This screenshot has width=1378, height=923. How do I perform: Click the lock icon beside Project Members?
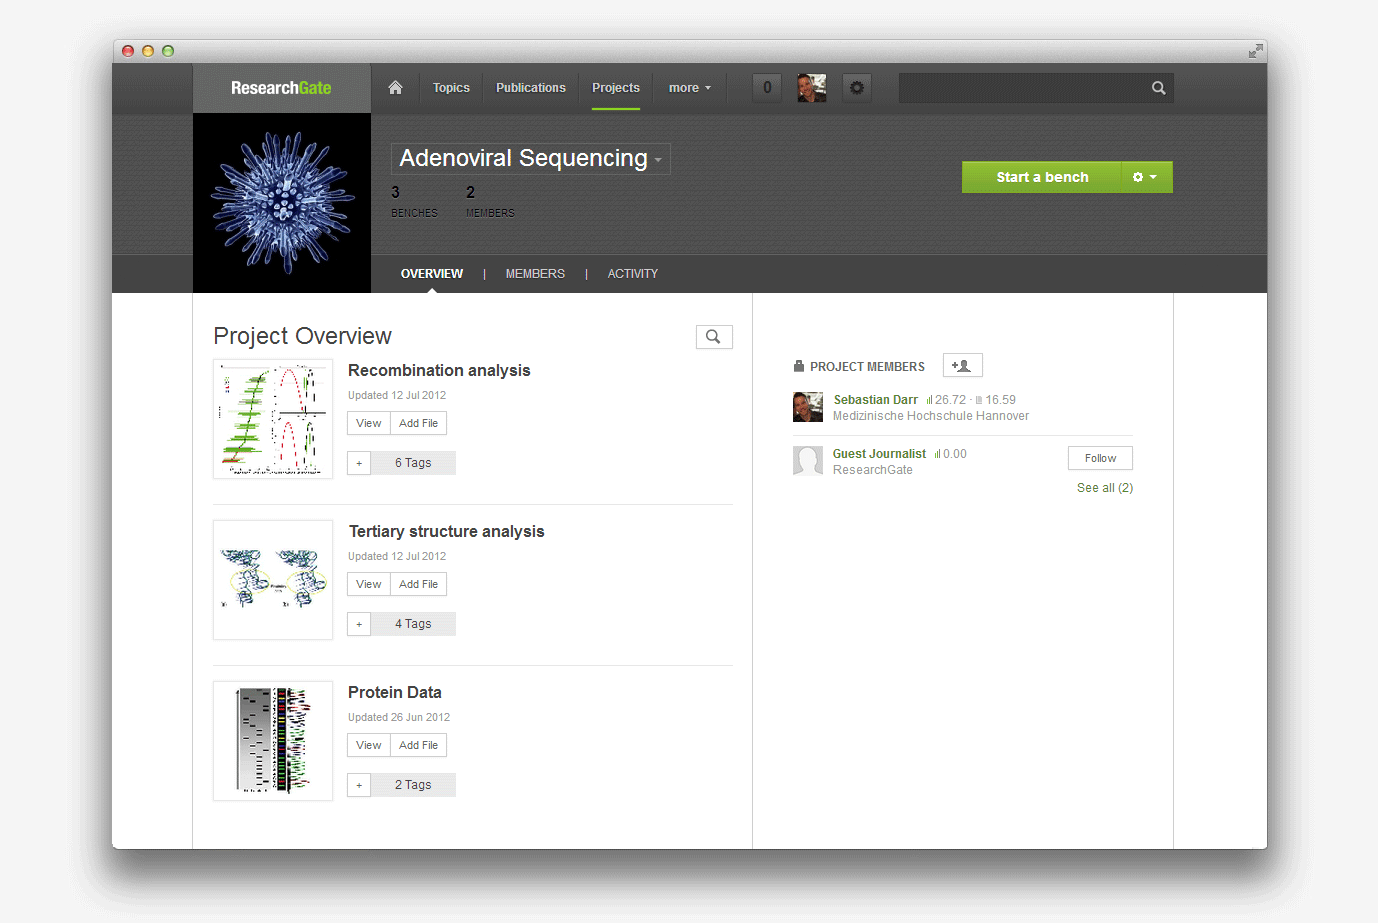click(799, 366)
